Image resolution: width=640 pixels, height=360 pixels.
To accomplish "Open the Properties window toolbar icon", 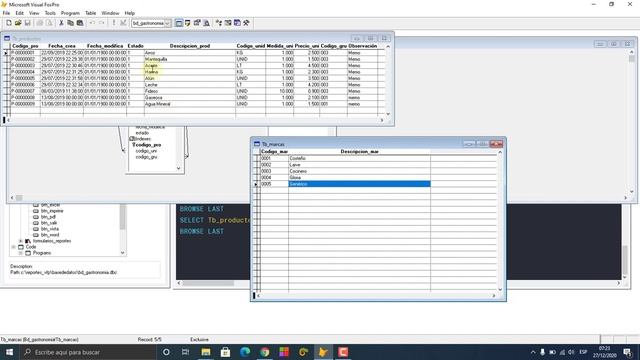I will (x=197, y=23).
